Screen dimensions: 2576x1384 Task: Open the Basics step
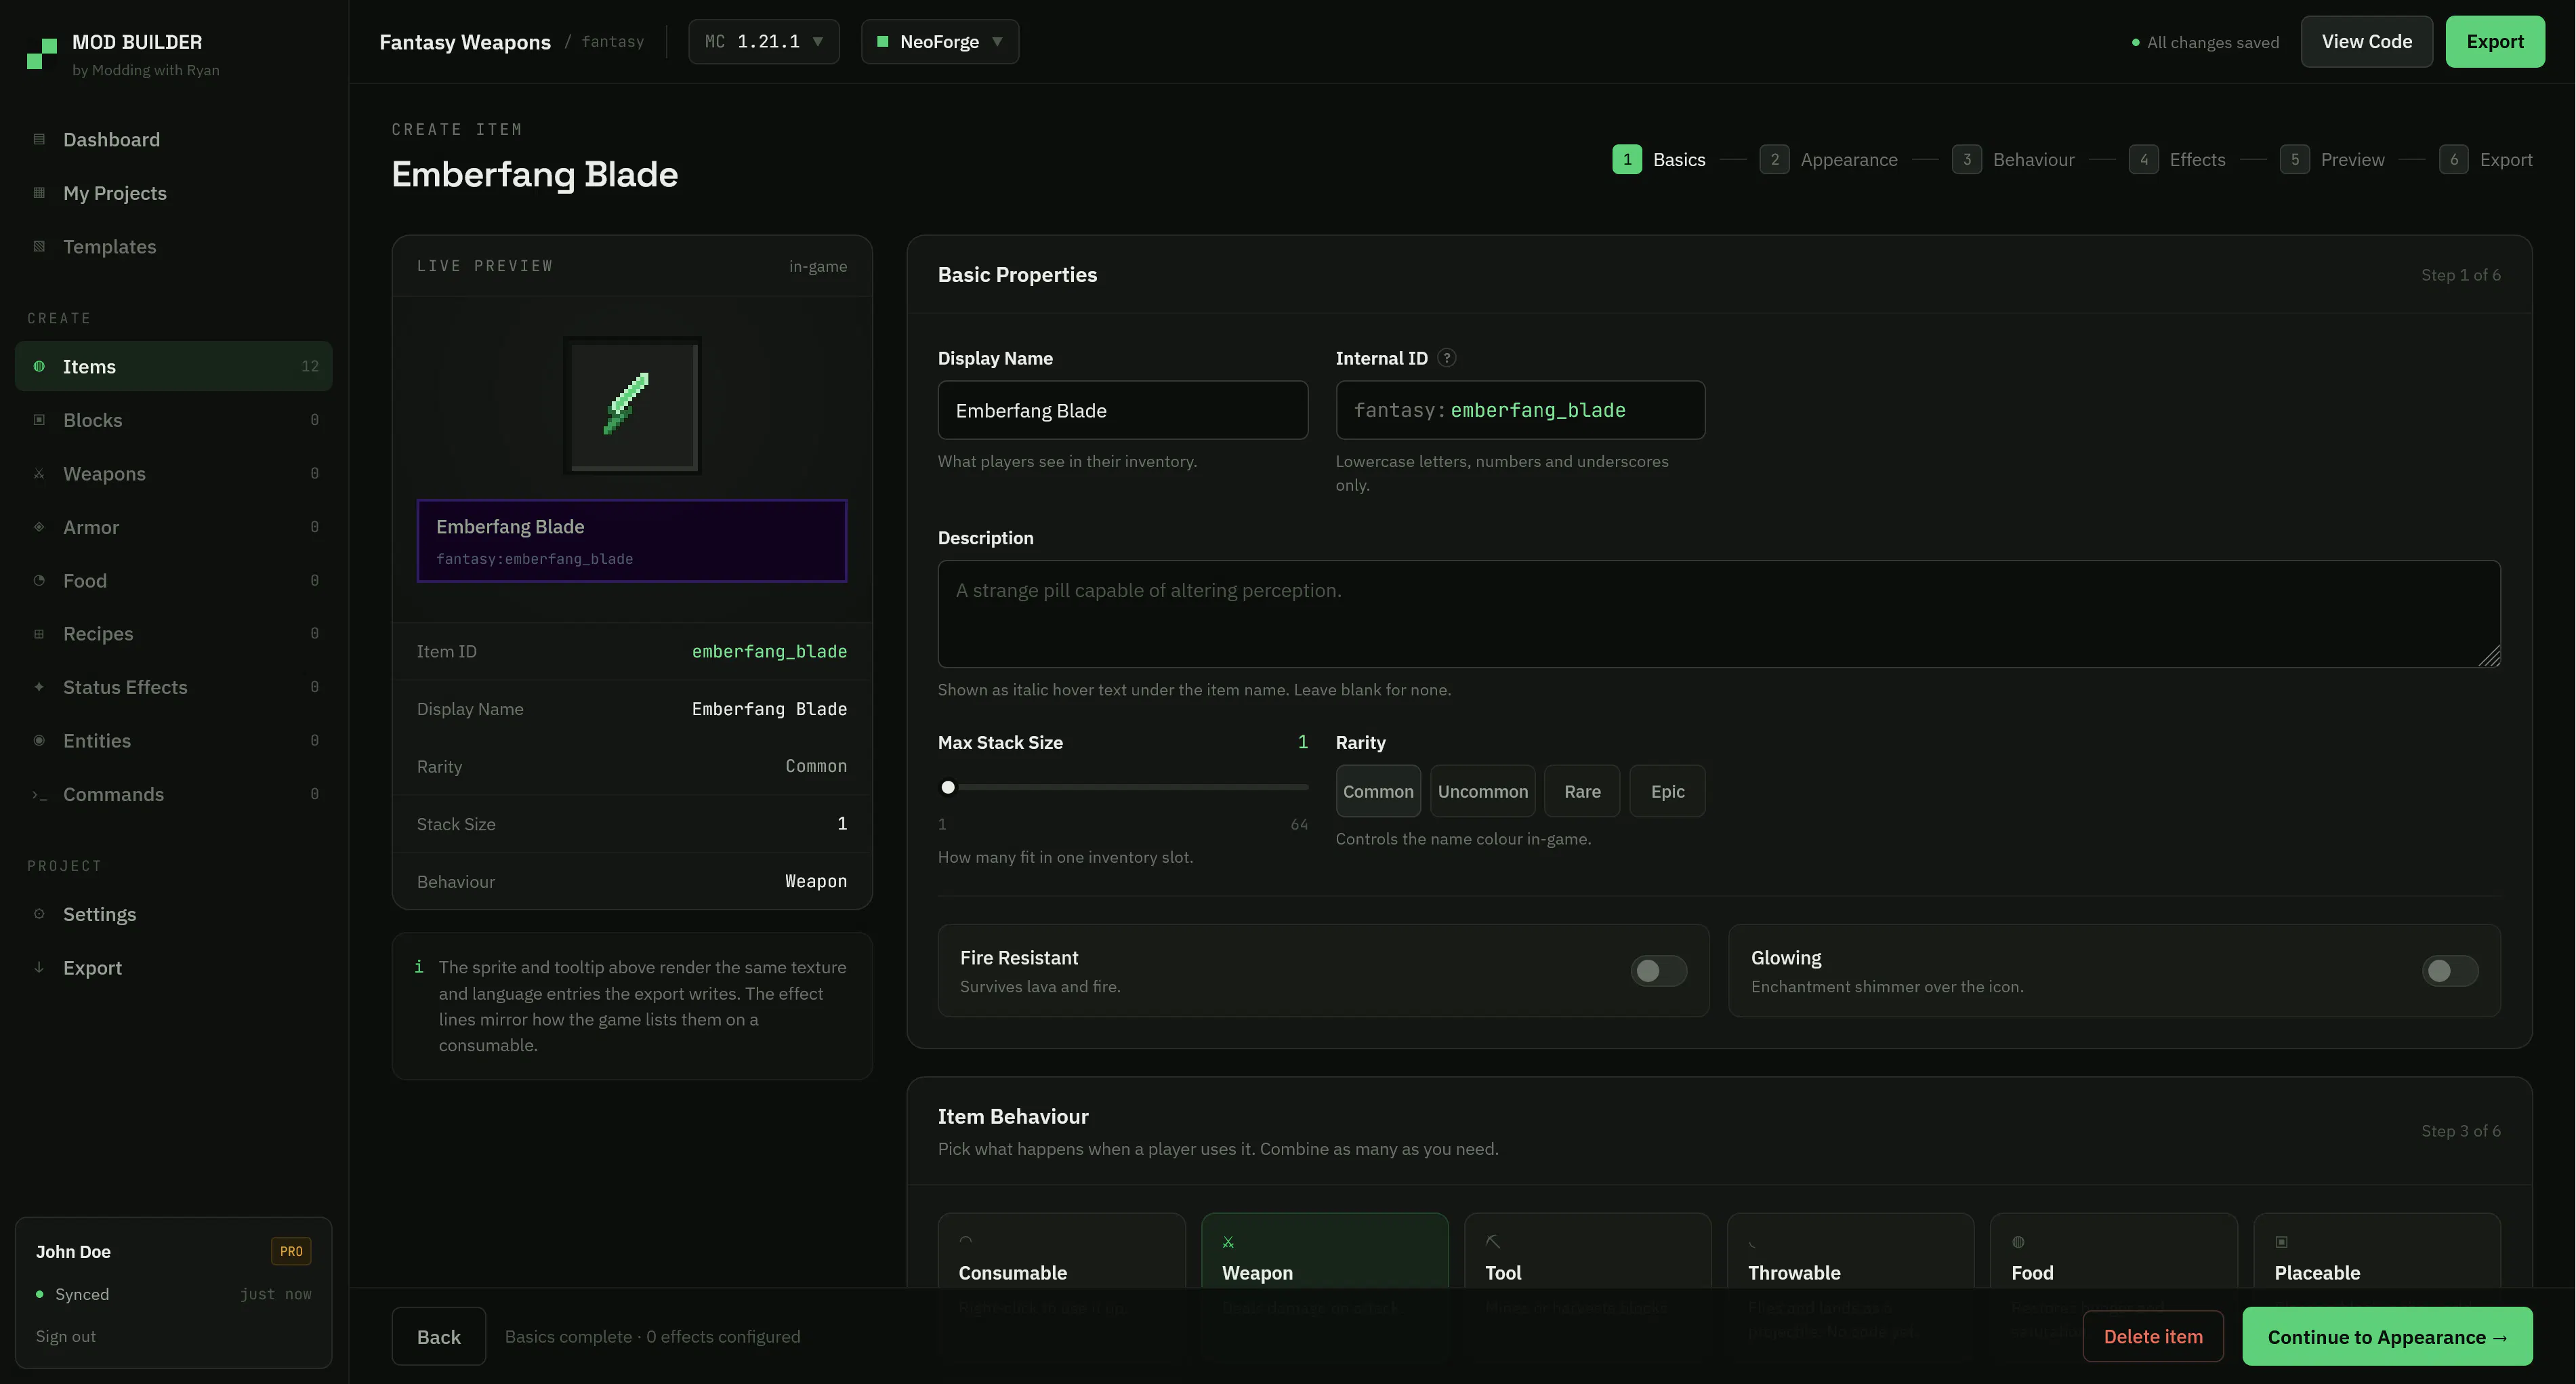(1659, 159)
